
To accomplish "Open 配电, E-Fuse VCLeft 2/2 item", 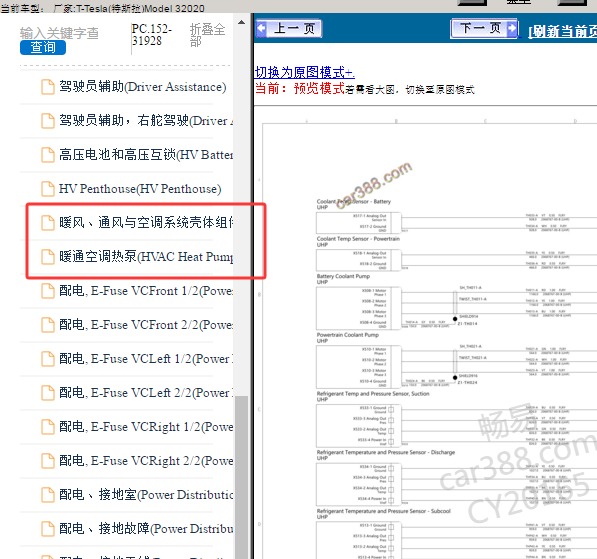I will [x=146, y=393].
